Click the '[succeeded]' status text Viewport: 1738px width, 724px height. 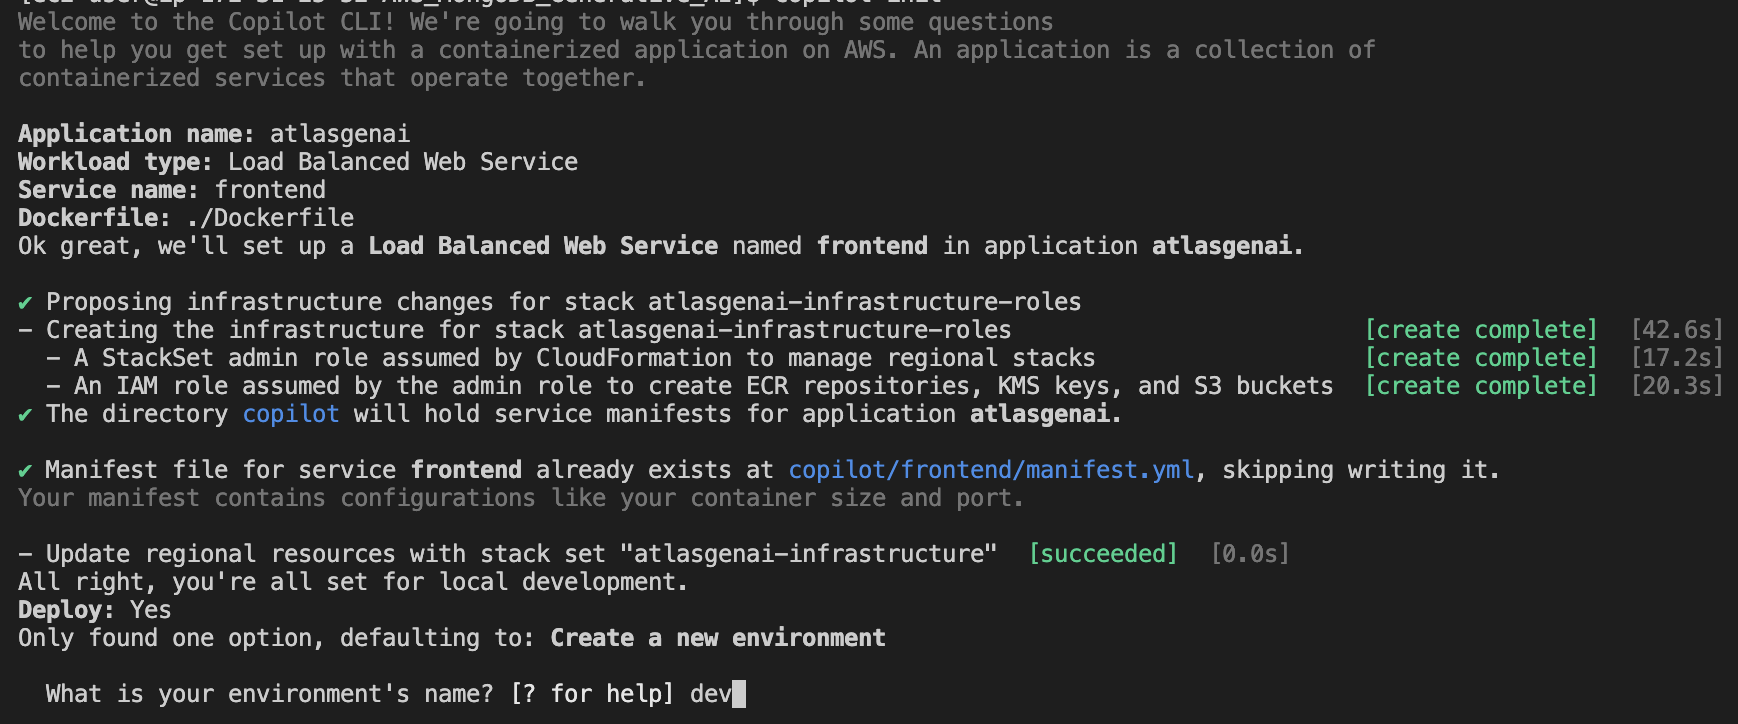pyautogui.click(x=1103, y=554)
